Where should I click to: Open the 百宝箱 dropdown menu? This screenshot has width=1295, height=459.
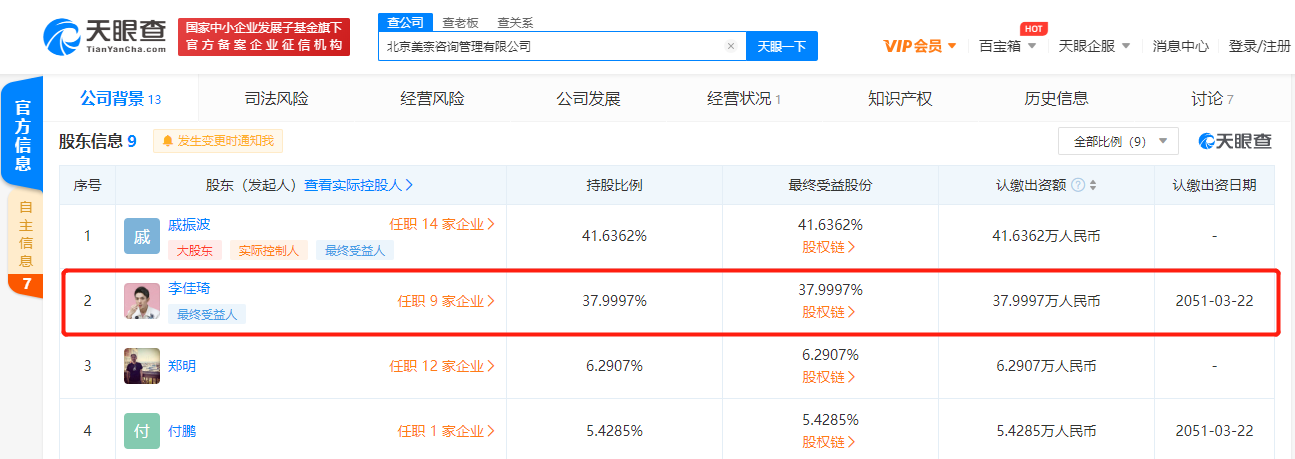tap(1007, 46)
